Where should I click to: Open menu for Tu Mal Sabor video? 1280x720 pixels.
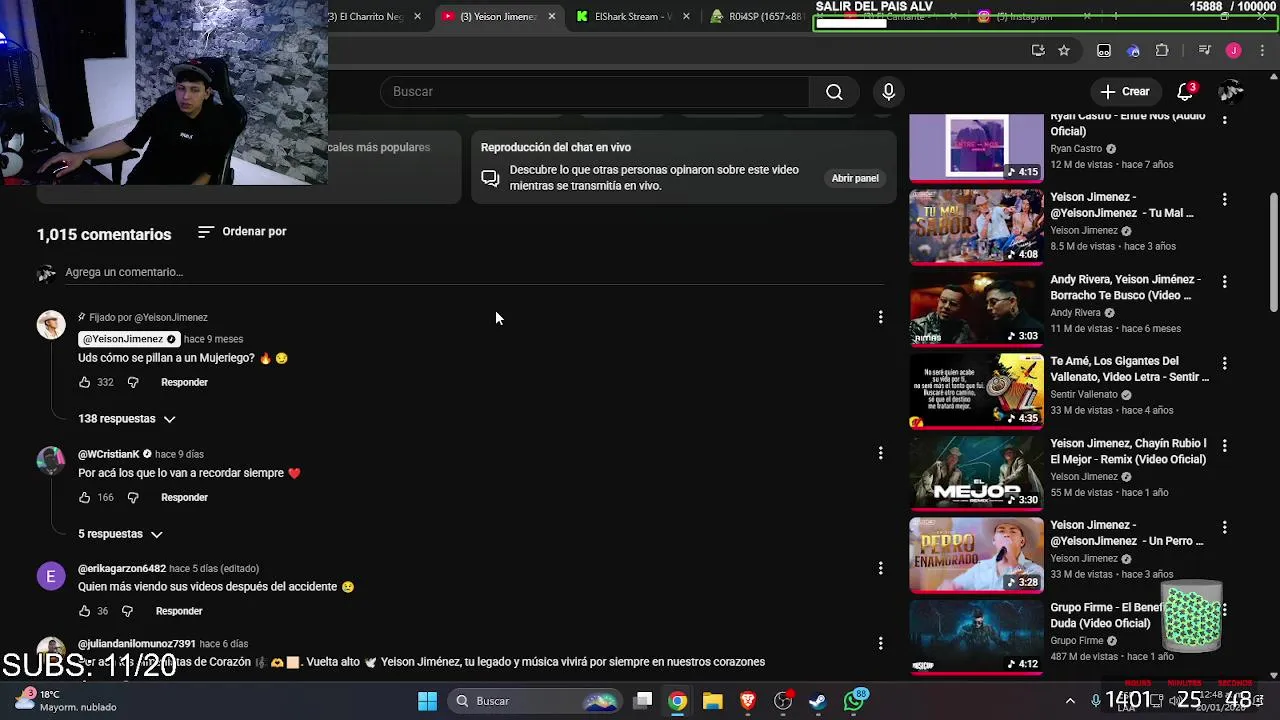[1224, 200]
